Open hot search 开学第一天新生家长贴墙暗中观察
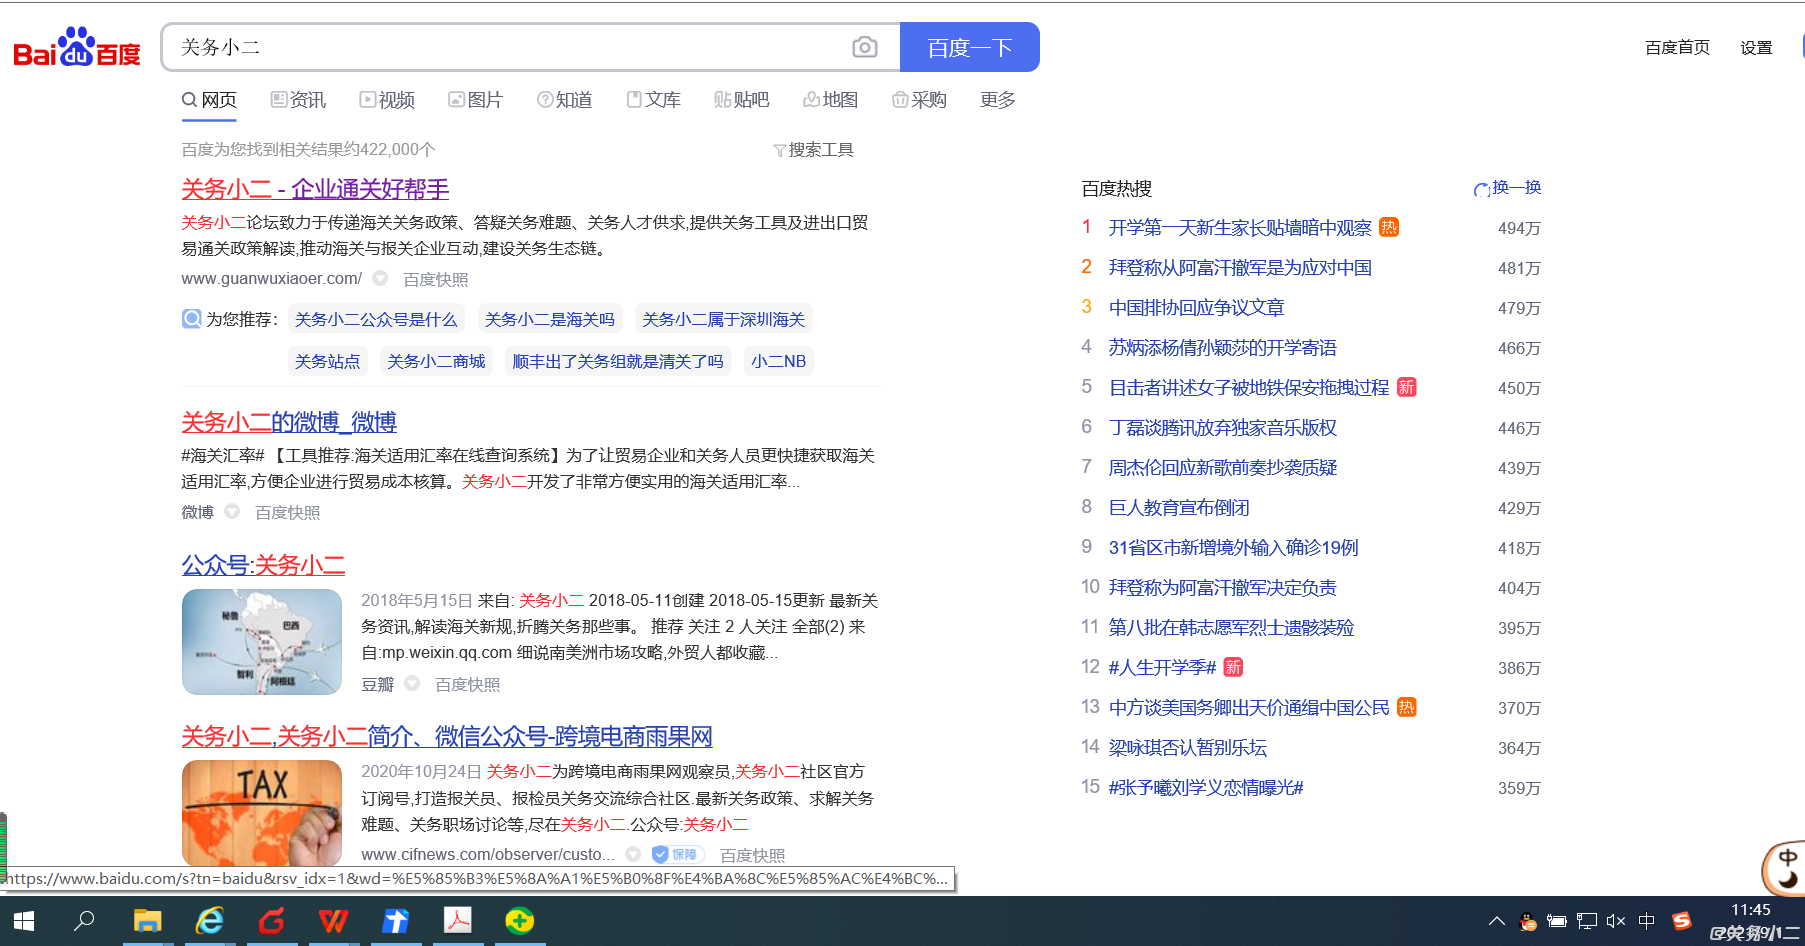1805x946 pixels. click(1240, 228)
